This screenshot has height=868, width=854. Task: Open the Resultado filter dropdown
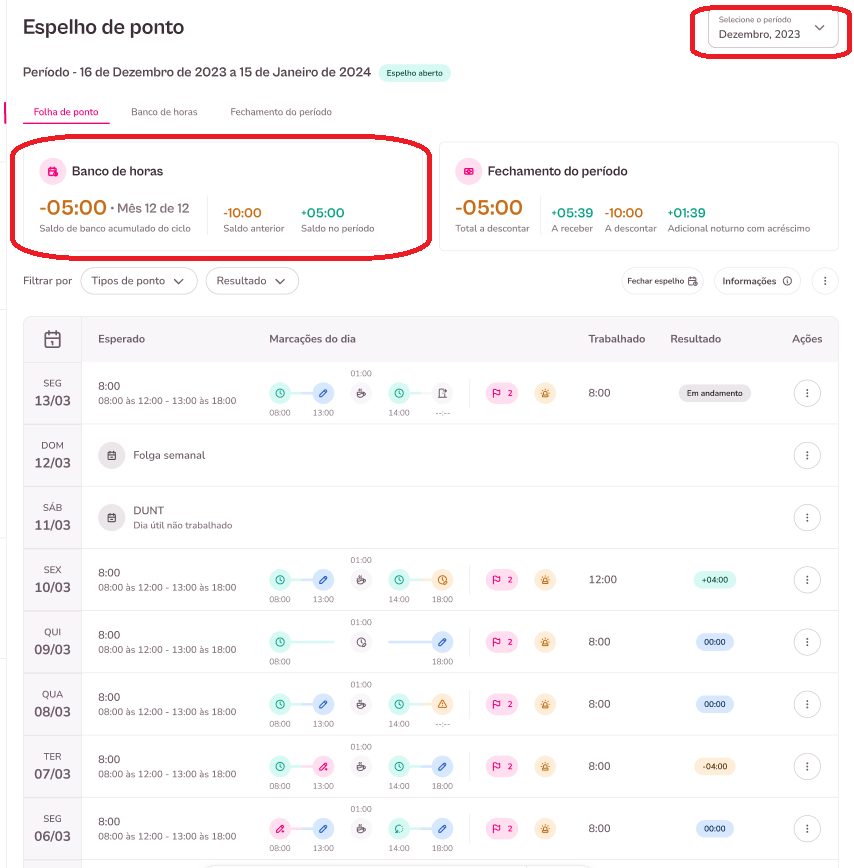pos(252,281)
